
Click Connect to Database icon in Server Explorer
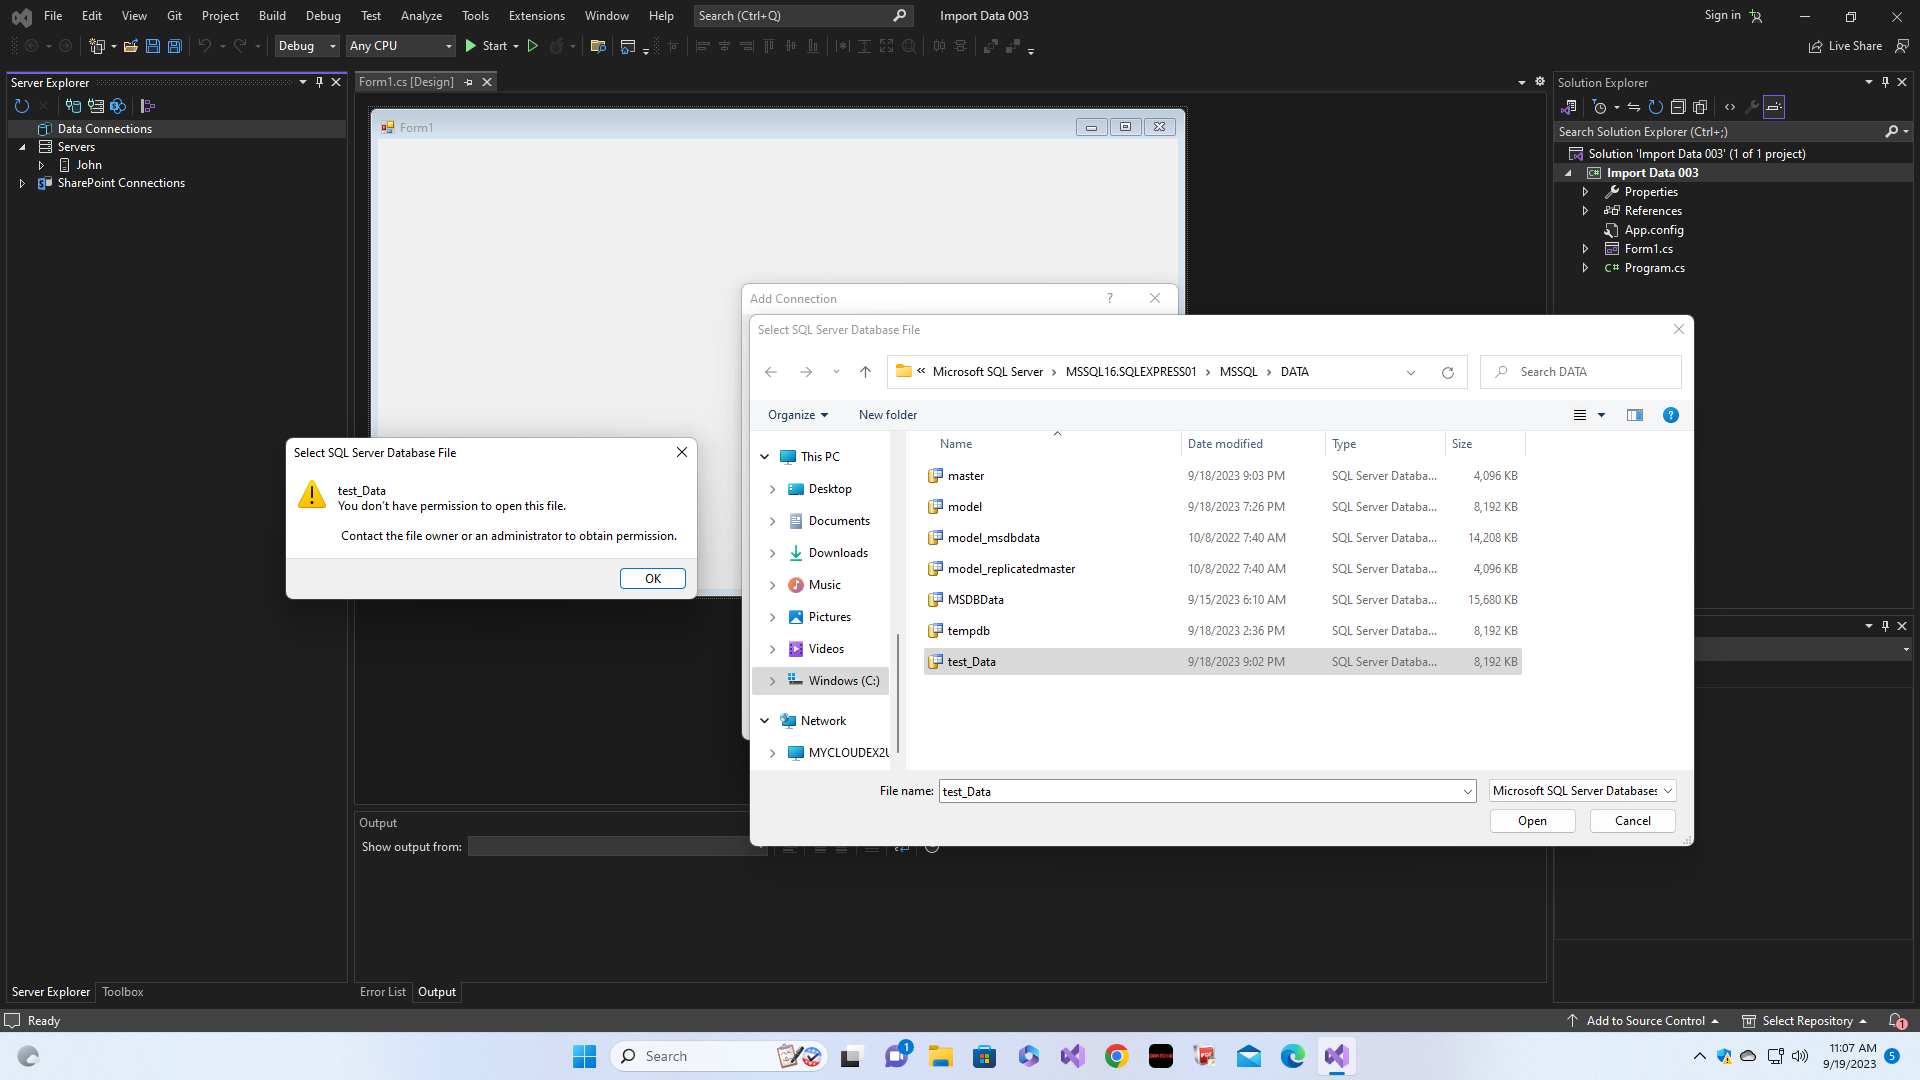(x=73, y=106)
